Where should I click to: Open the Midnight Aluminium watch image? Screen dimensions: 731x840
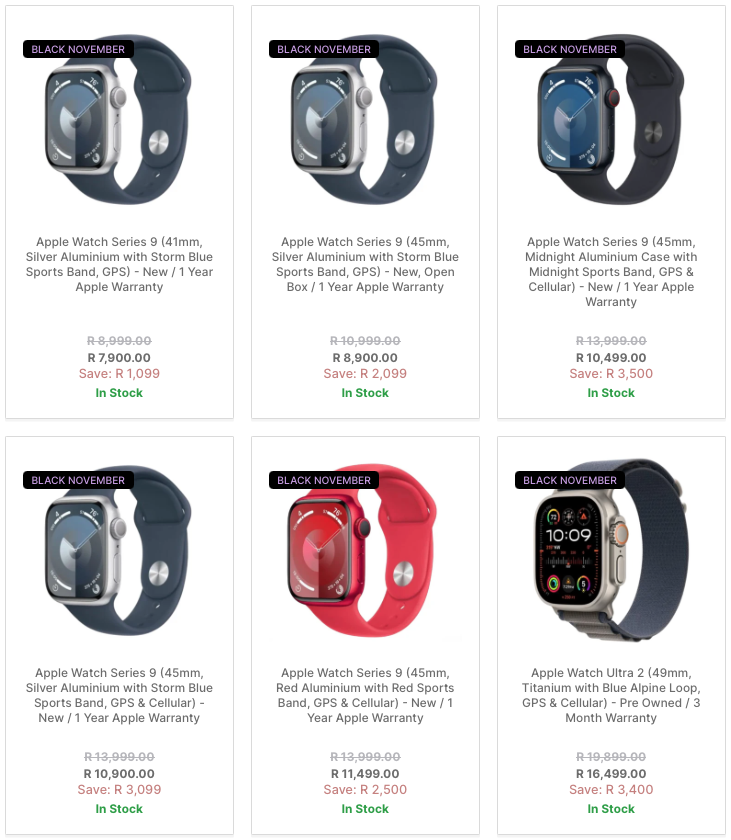pos(611,121)
